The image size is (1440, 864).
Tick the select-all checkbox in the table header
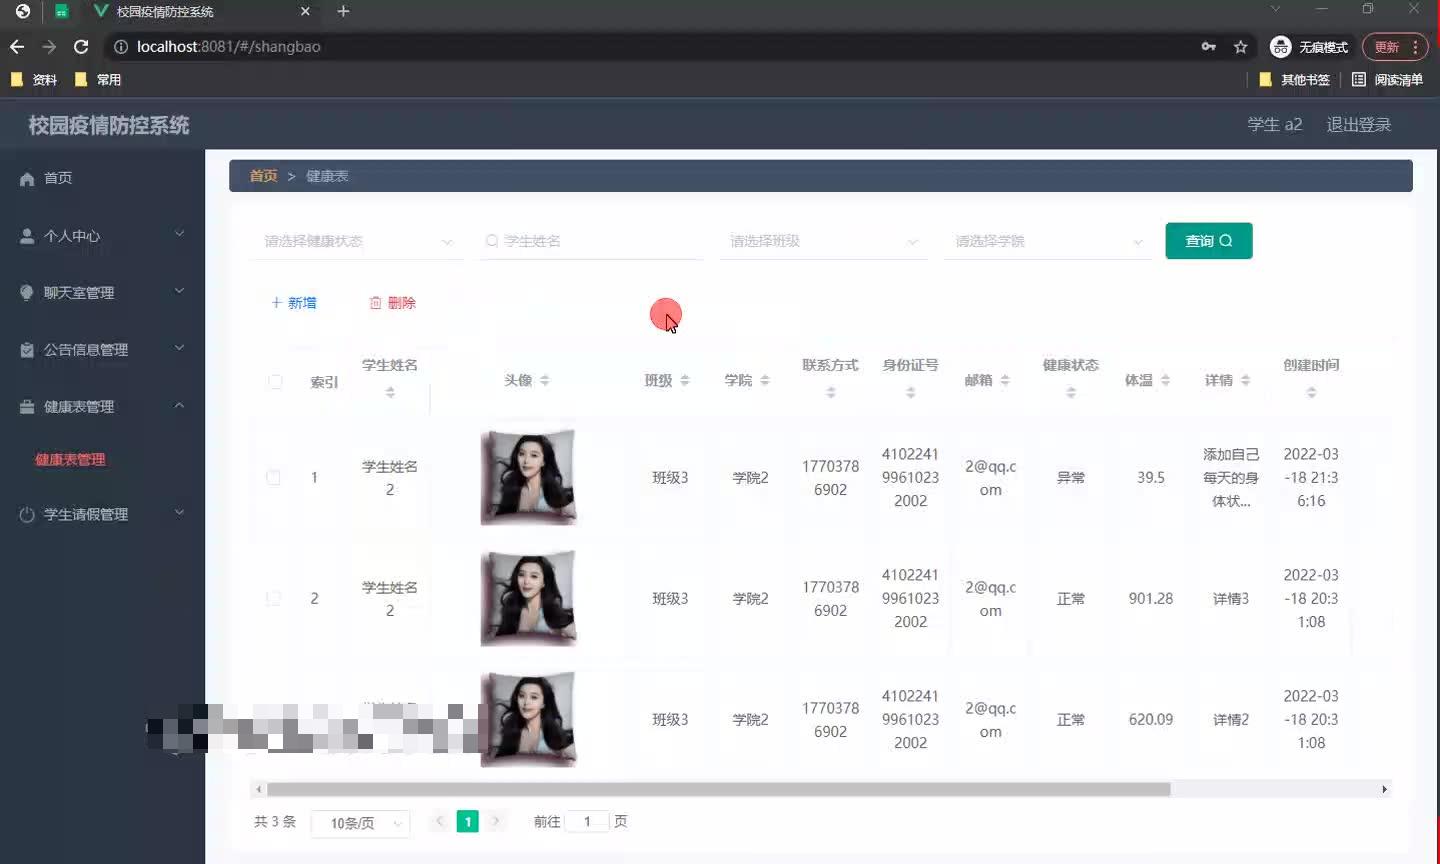(275, 382)
